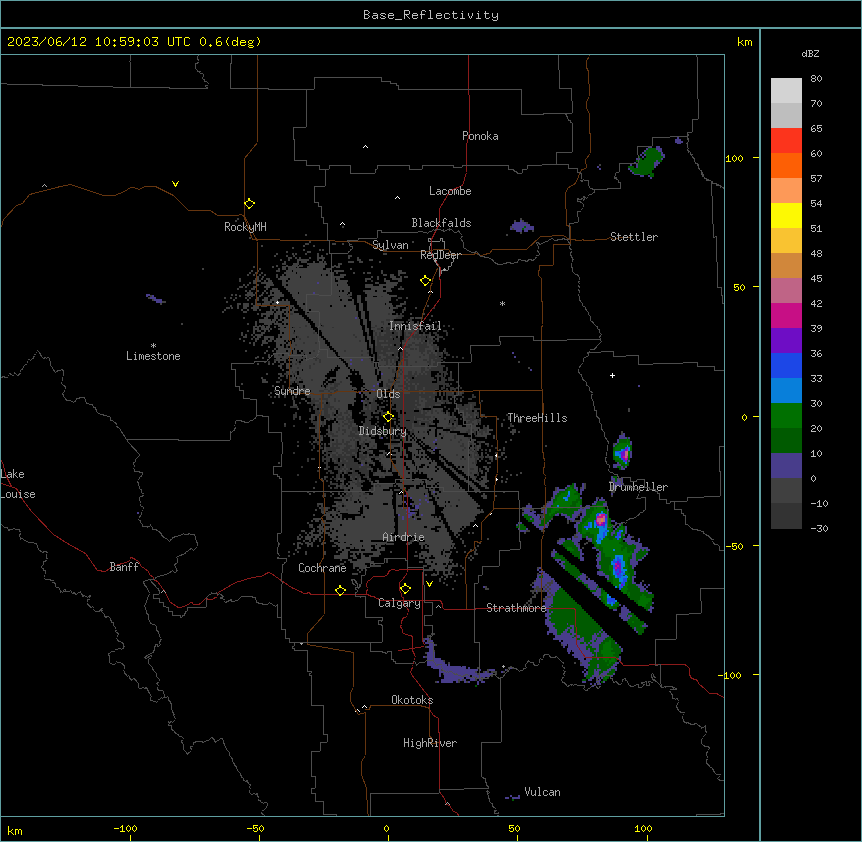This screenshot has width=862, height=842.
Task: Click the Limestone label
Action: pos(153,356)
